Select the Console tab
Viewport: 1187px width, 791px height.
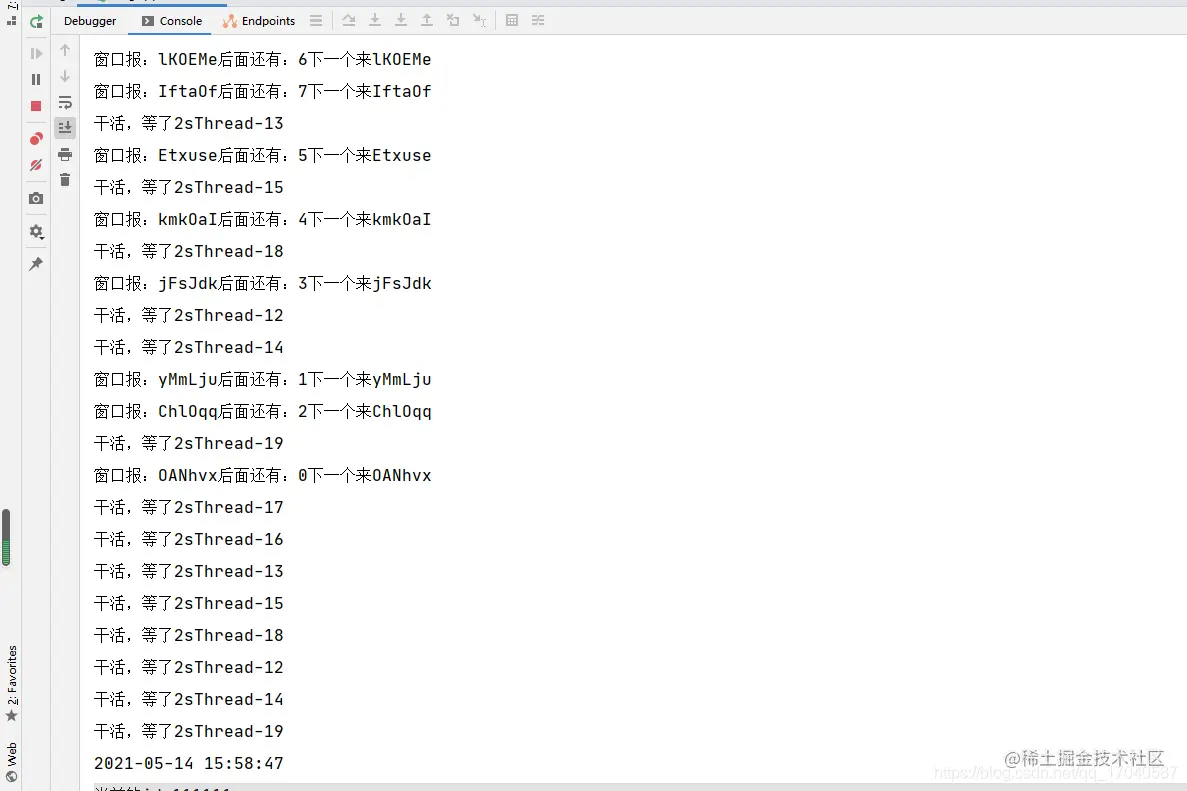tap(172, 20)
